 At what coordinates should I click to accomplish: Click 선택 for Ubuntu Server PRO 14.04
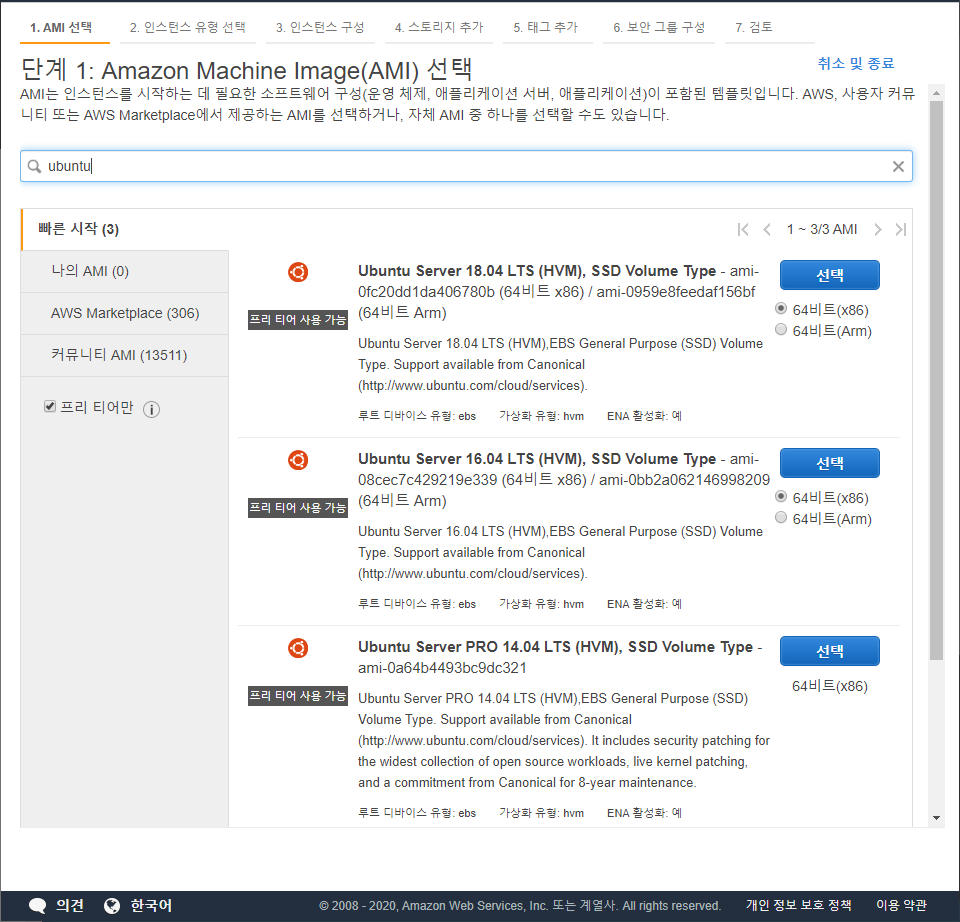830,651
